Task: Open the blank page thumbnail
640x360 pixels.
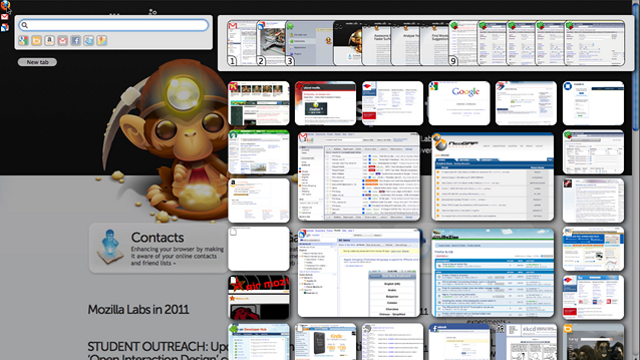Action: (x=259, y=249)
